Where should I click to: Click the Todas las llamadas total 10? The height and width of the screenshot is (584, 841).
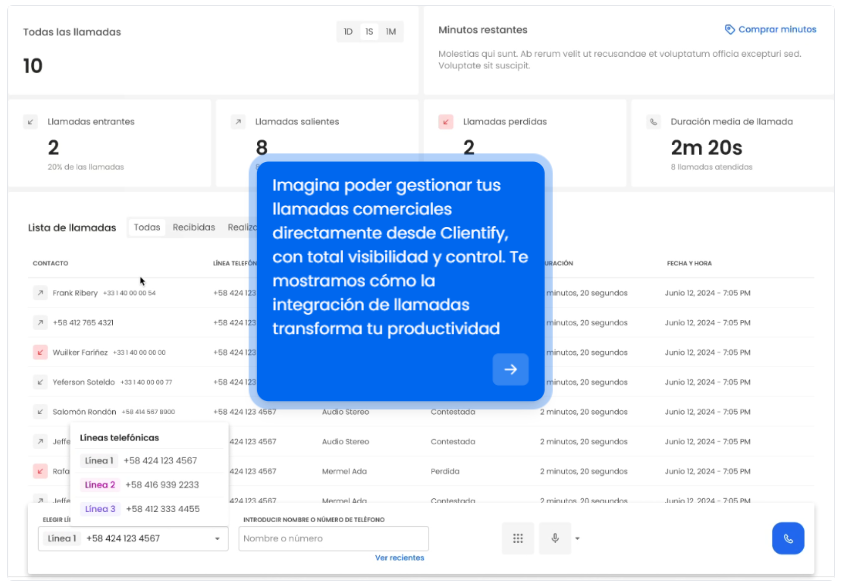pyautogui.click(x=33, y=66)
